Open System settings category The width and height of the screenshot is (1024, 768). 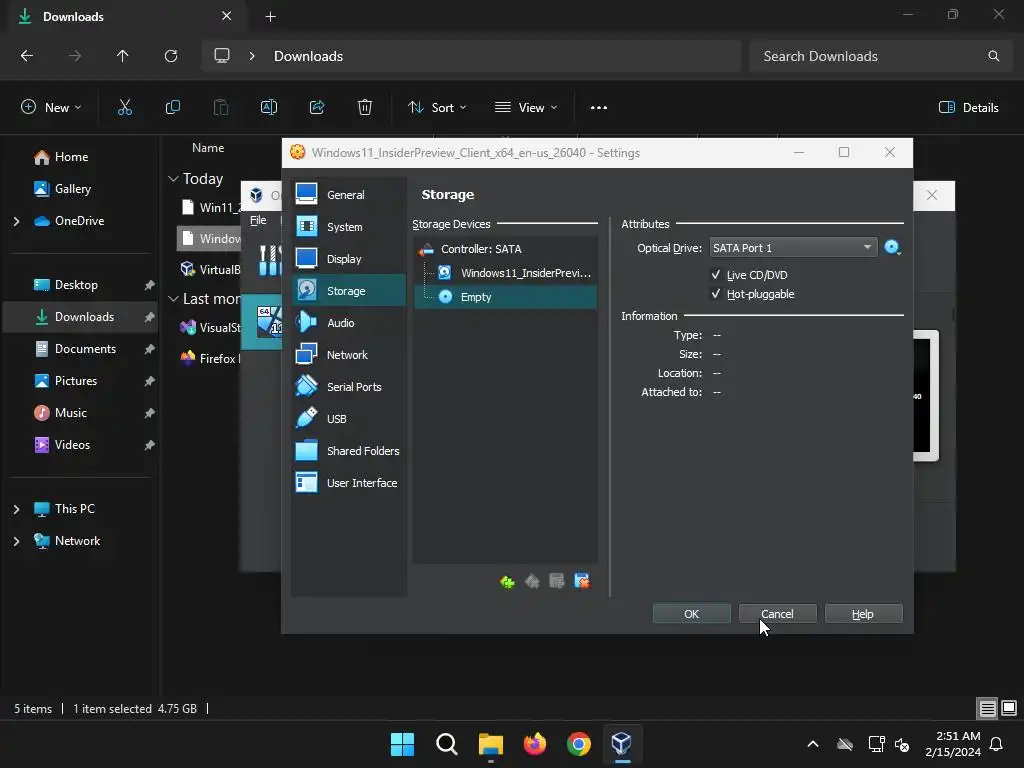click(x=348, y=227)
